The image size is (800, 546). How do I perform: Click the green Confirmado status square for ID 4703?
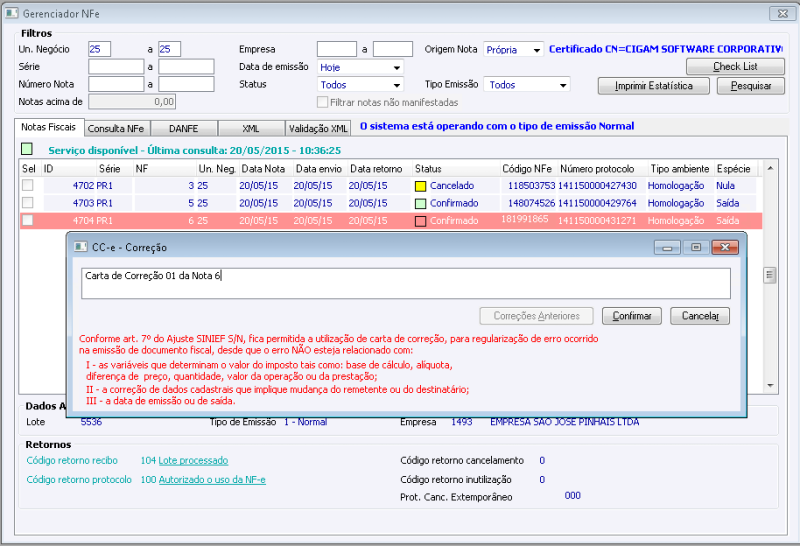420,204
